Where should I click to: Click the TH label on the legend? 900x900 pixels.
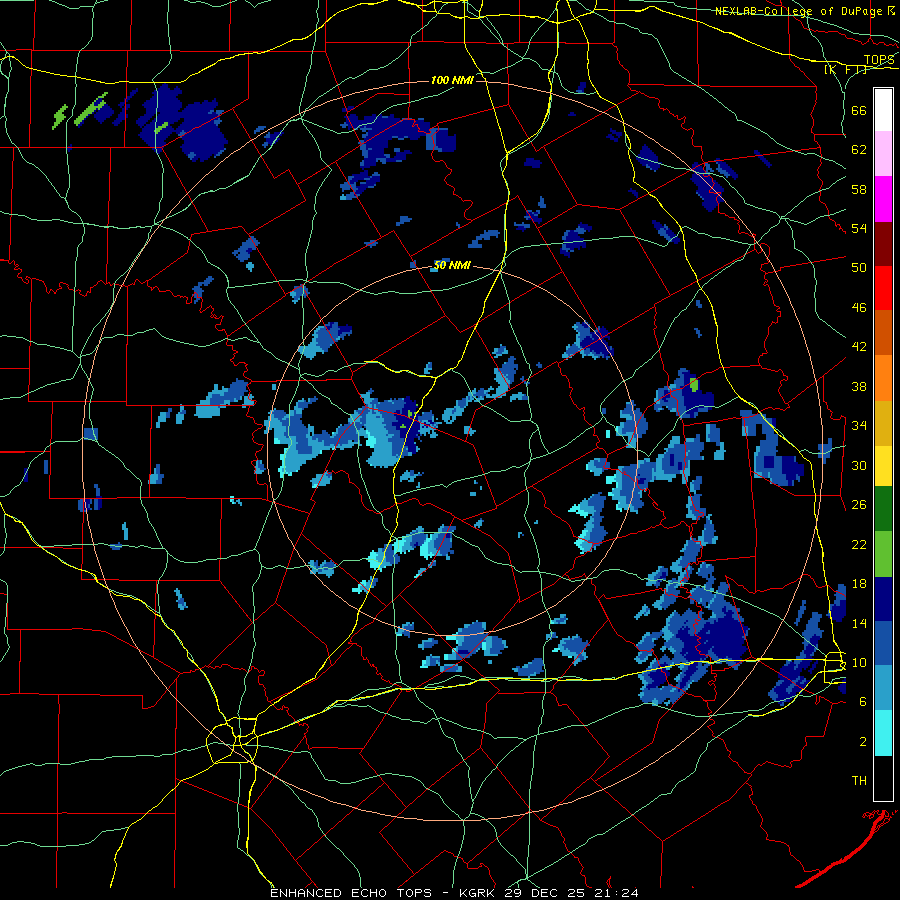click(859, 781)
